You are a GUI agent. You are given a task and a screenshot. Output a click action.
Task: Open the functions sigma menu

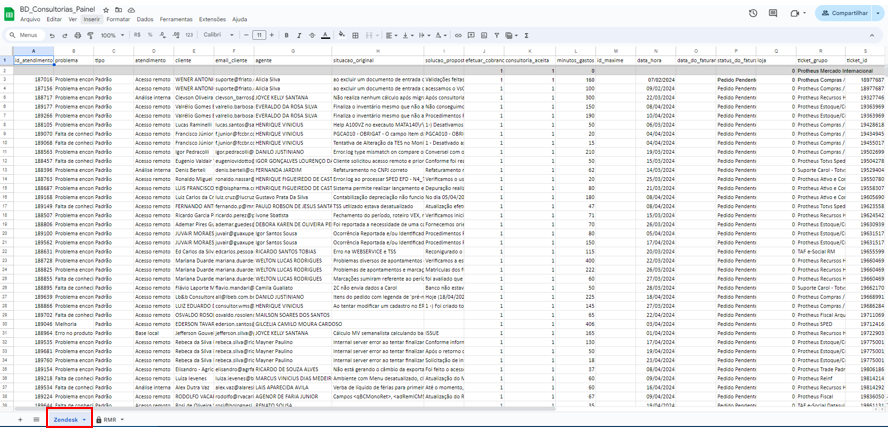tap(527, 35)
